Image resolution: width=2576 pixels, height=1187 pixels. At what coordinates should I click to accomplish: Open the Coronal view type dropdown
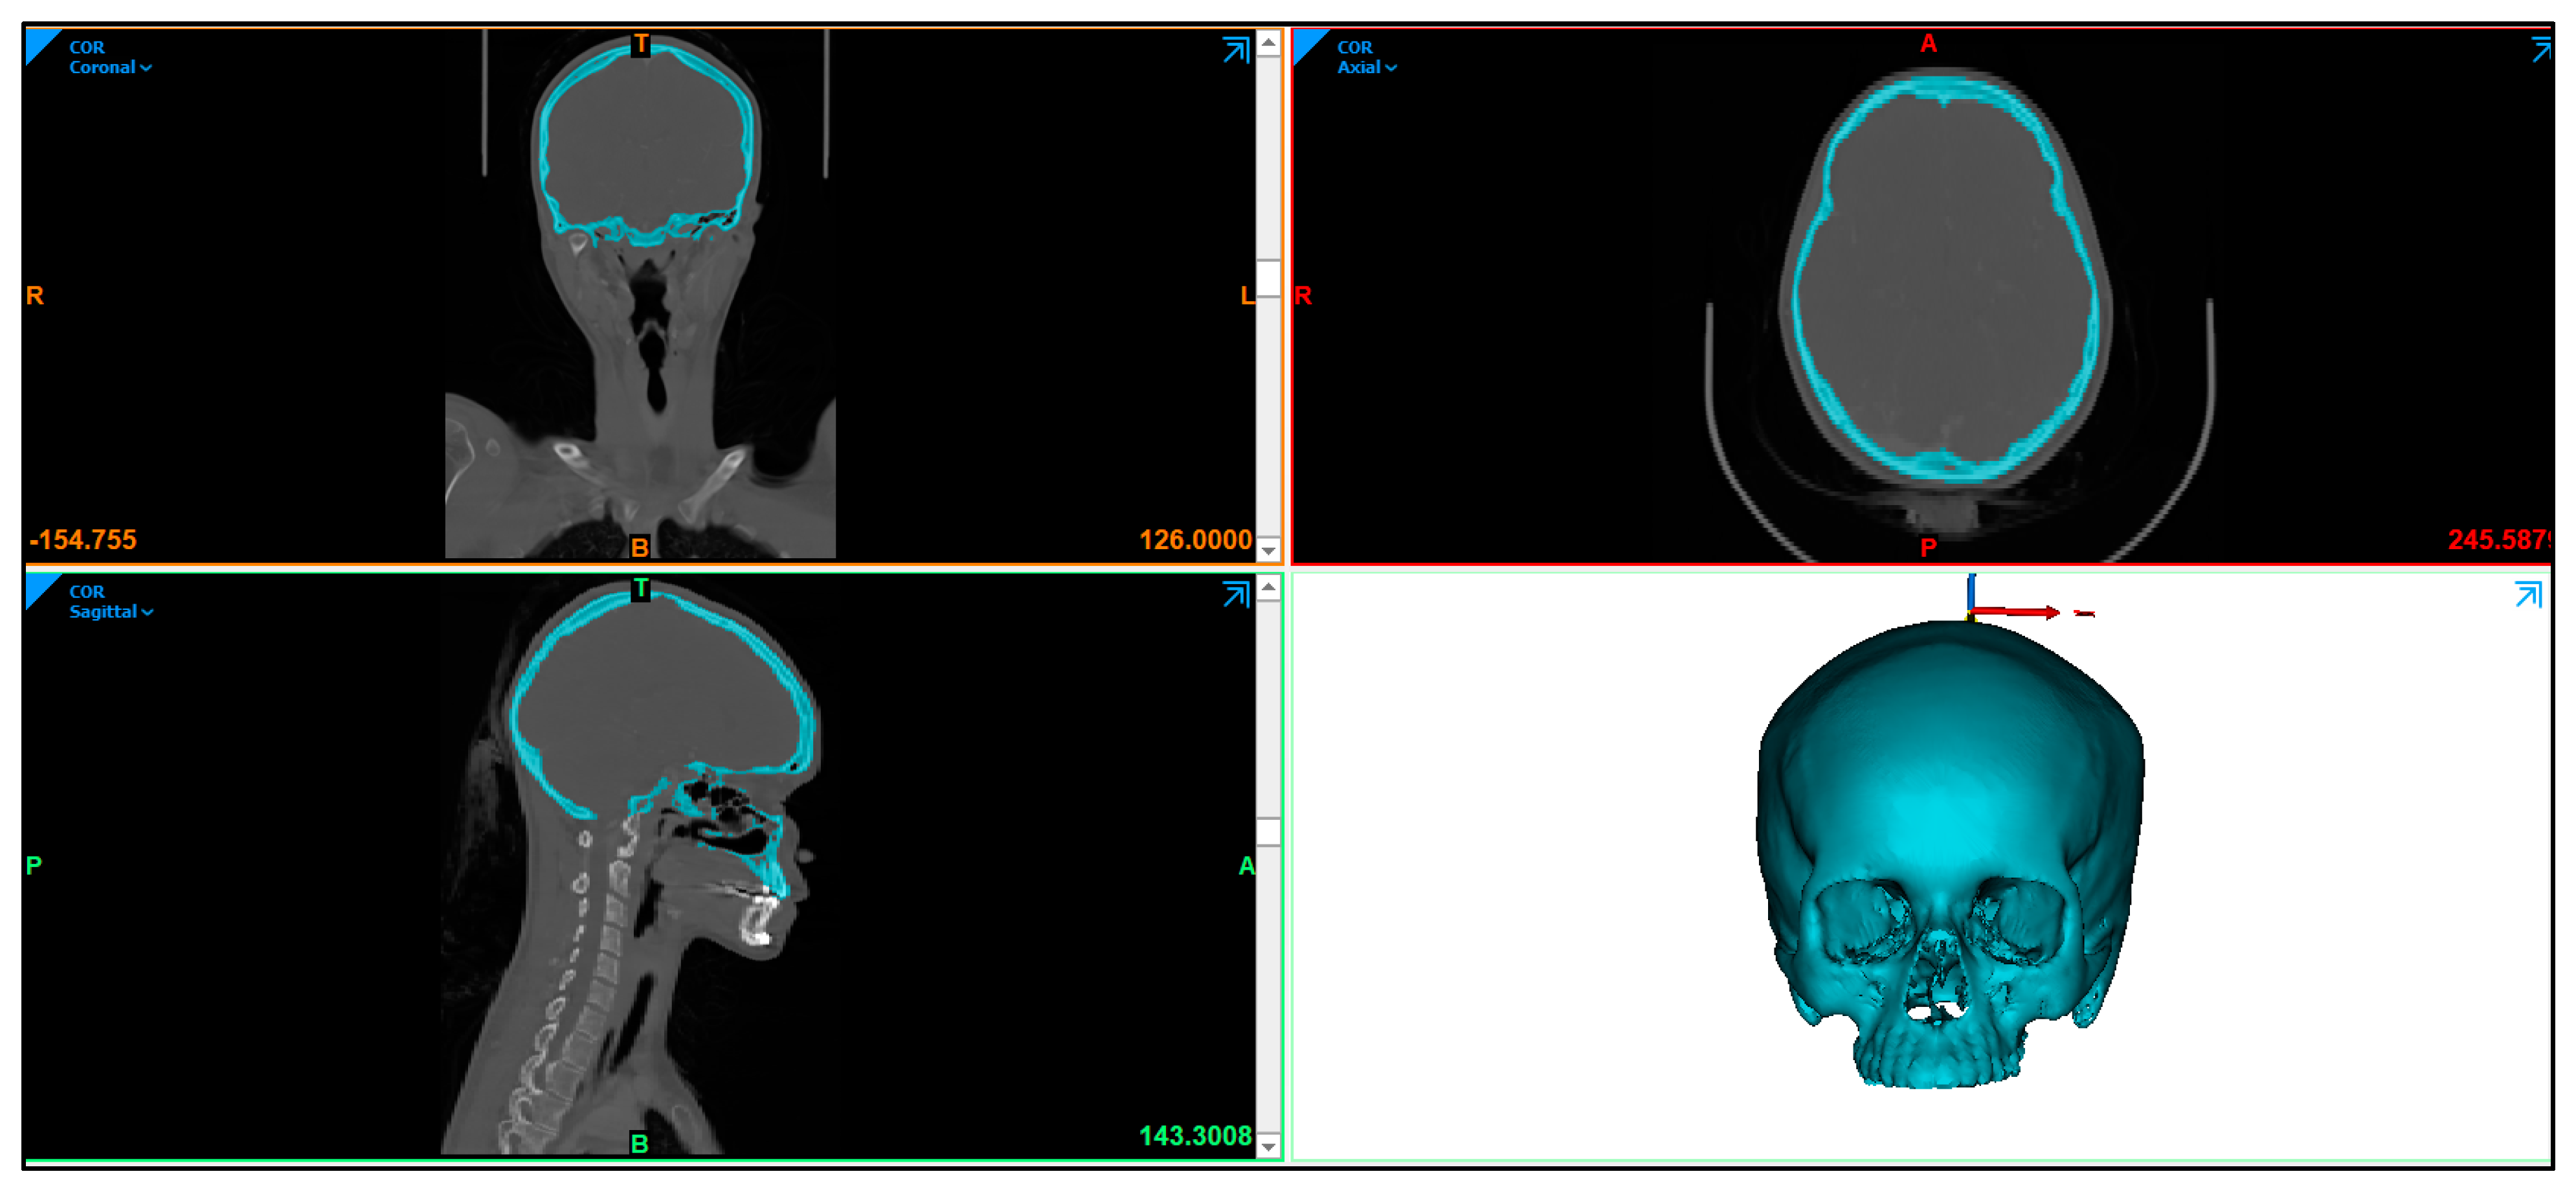110,68
